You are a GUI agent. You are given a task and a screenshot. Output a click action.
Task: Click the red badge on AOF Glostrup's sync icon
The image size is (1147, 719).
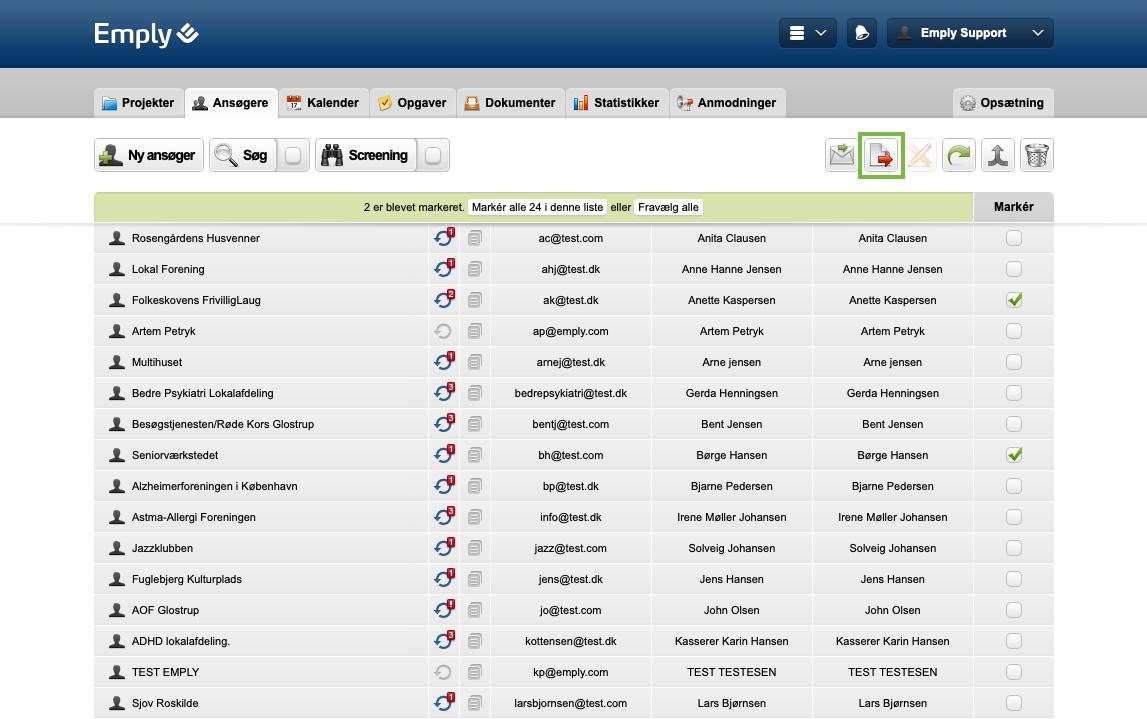coord(449,604)
